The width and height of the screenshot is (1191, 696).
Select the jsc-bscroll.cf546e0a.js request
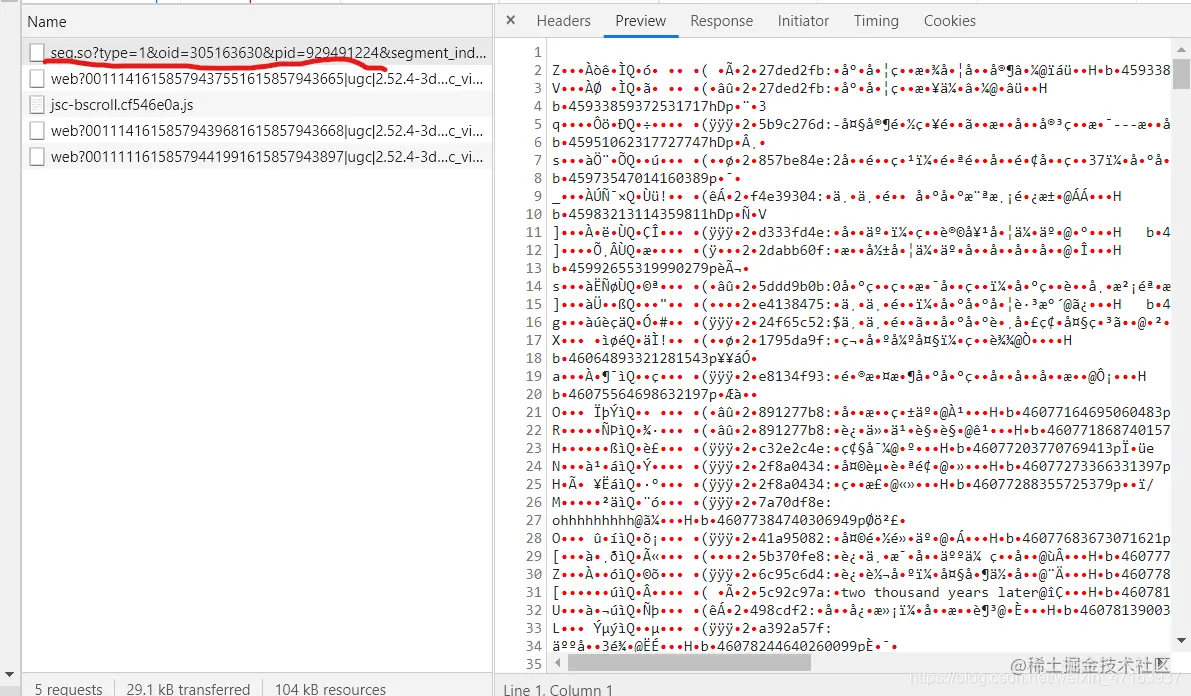tap(257, 104)
